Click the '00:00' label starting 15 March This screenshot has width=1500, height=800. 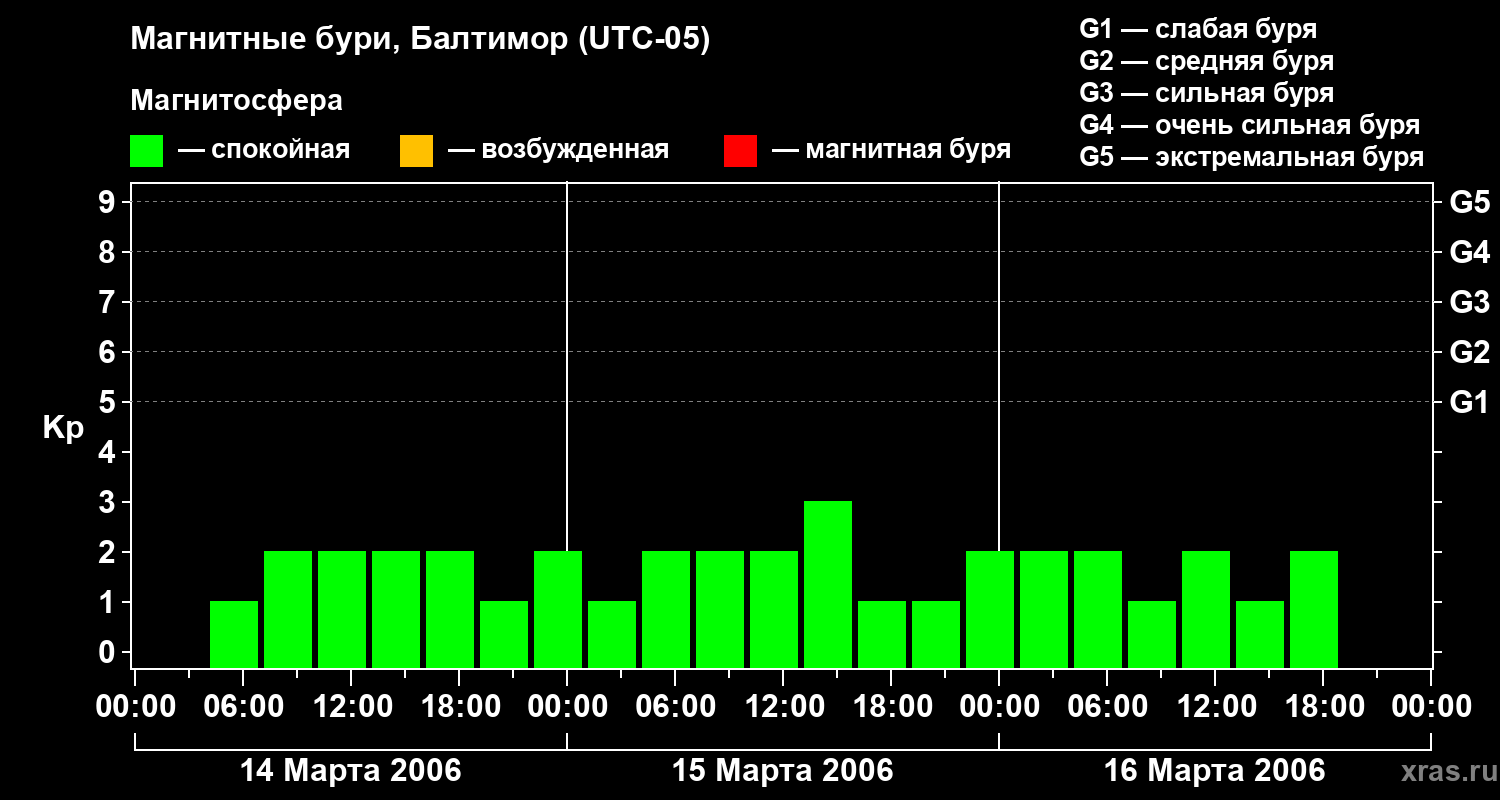pyautogui.click(x=567, y=706)
